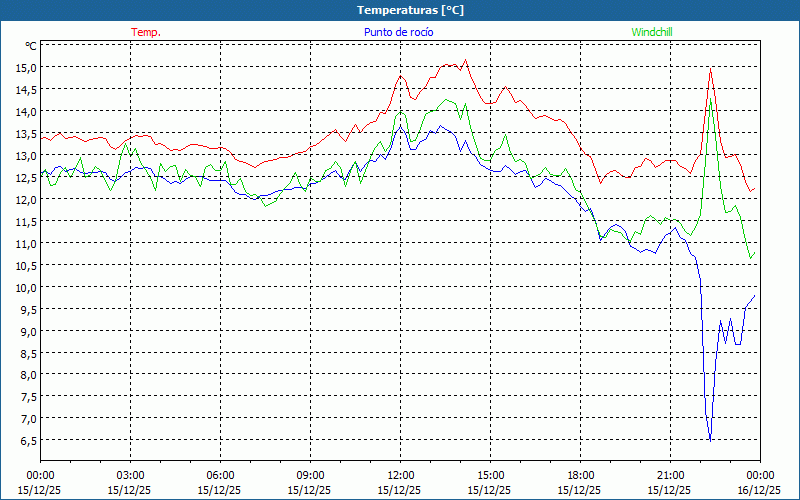Select the 6,5 y-axis value label

[27, 441]
